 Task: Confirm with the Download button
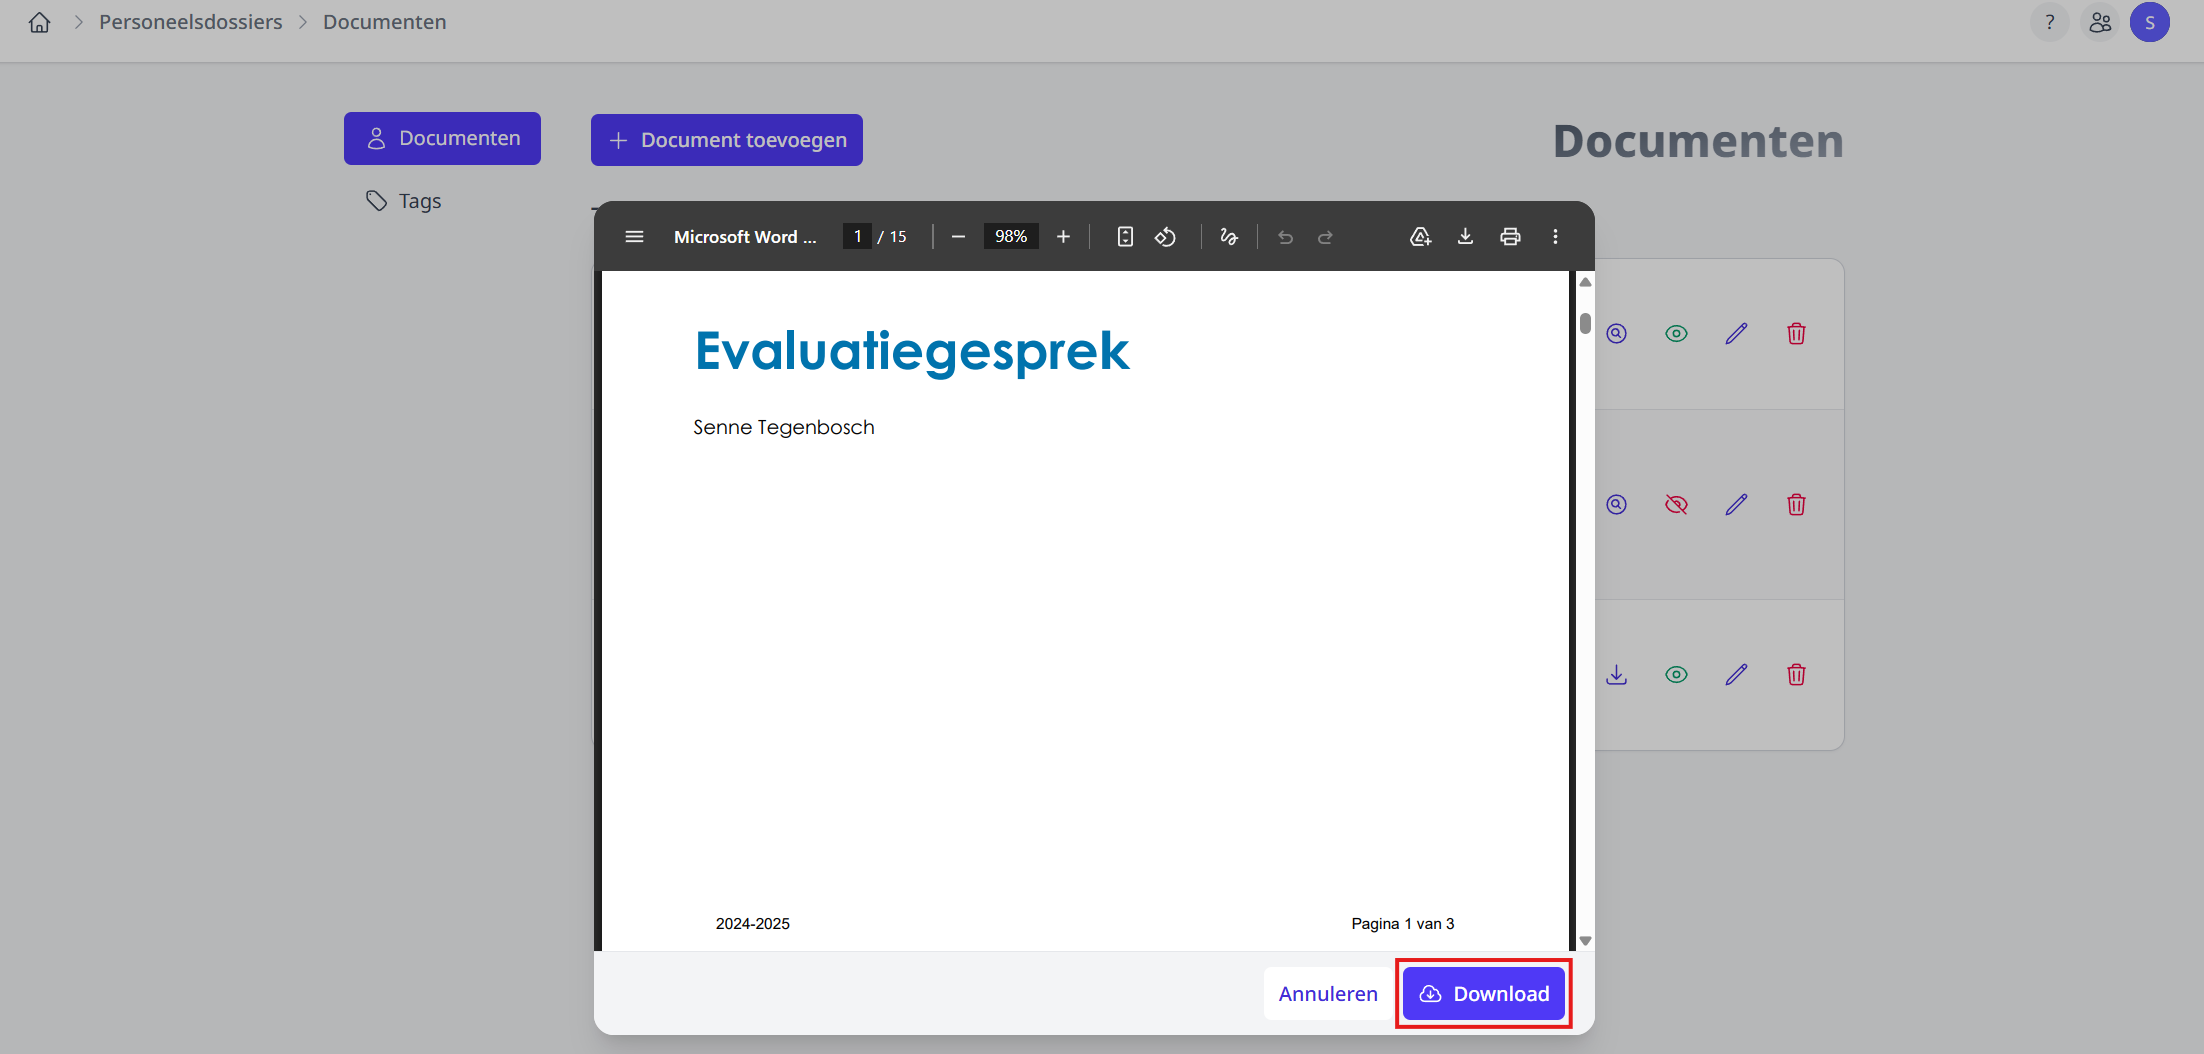(1483, 993)
